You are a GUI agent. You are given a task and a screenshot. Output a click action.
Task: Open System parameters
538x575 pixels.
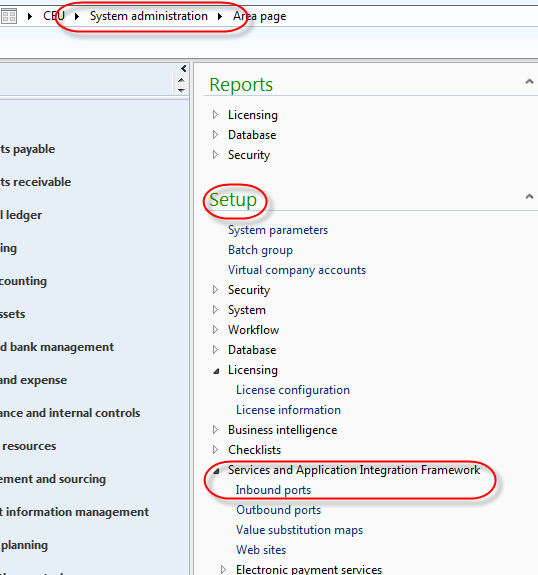[278, 230]
